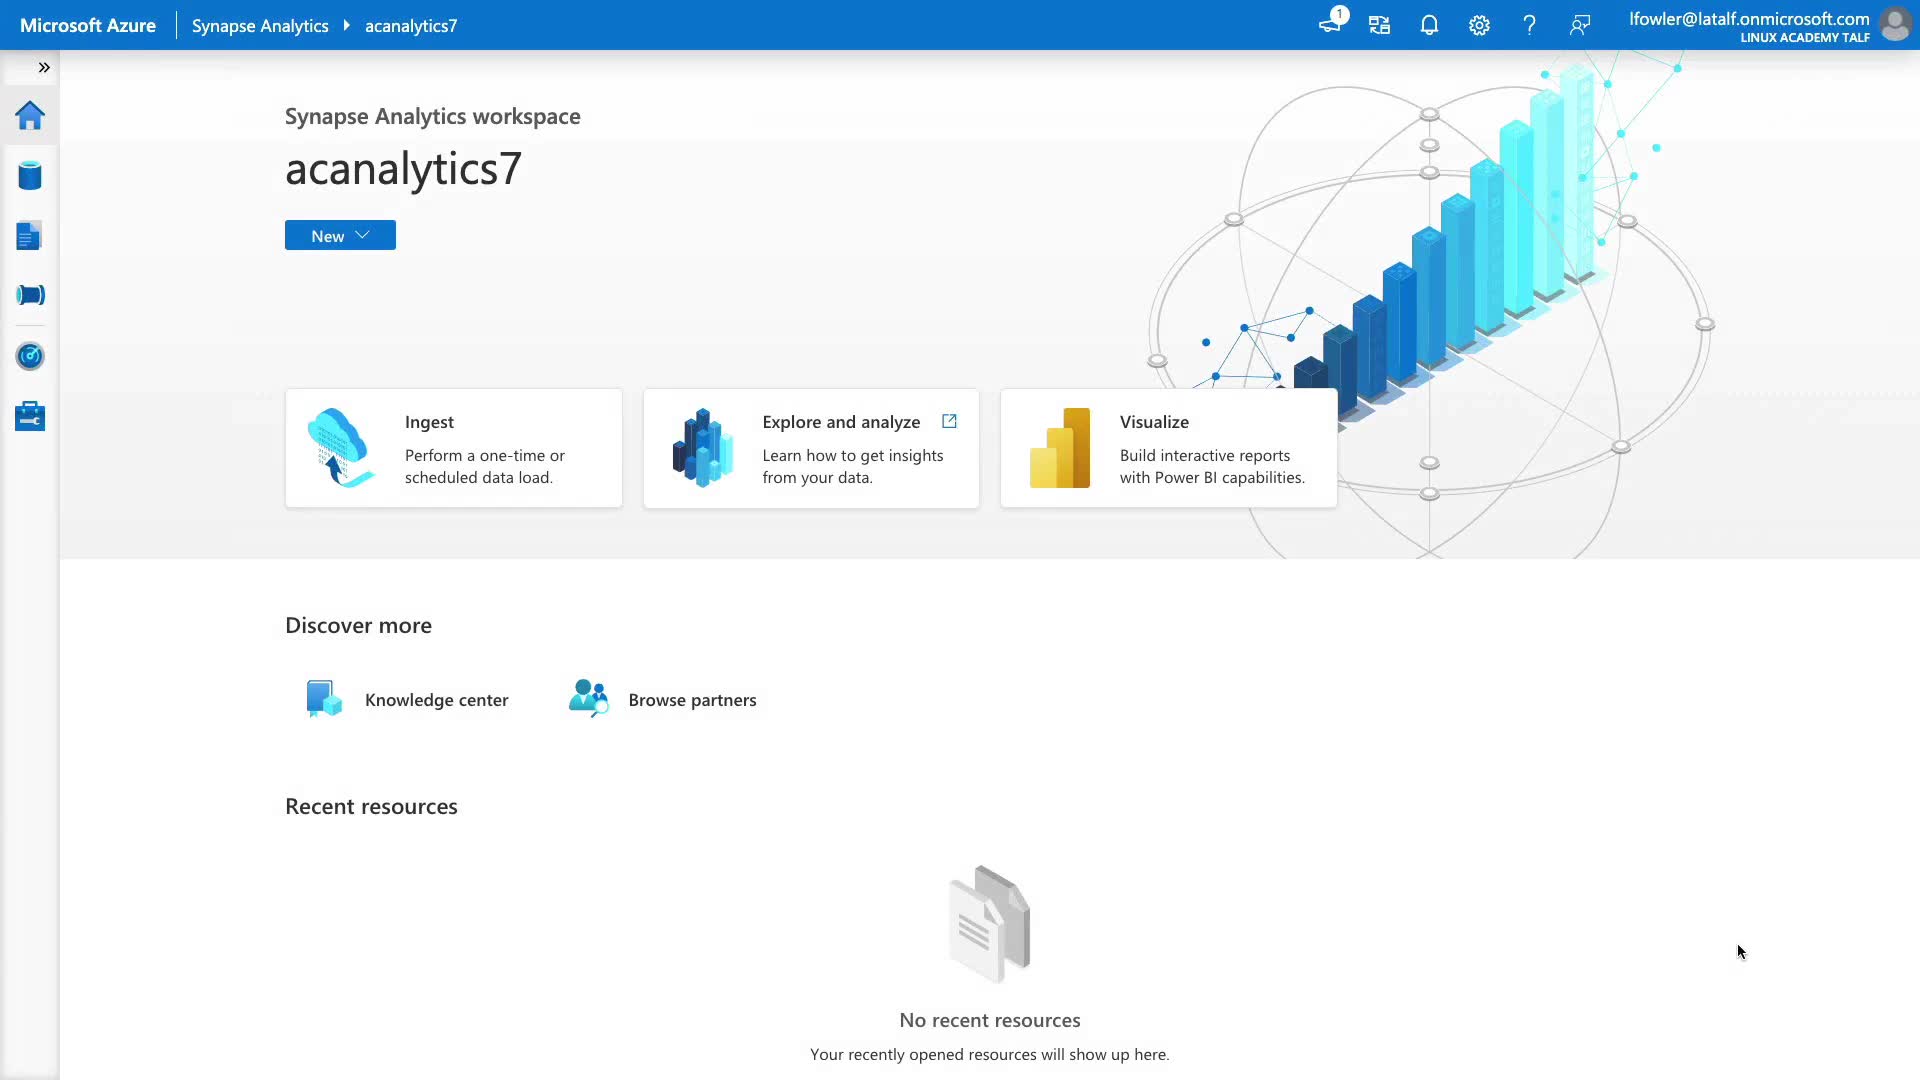This screenshot has height=1080, width=1920.
Task: Open the feedback icon in header
Action: tap(1580, 25)
